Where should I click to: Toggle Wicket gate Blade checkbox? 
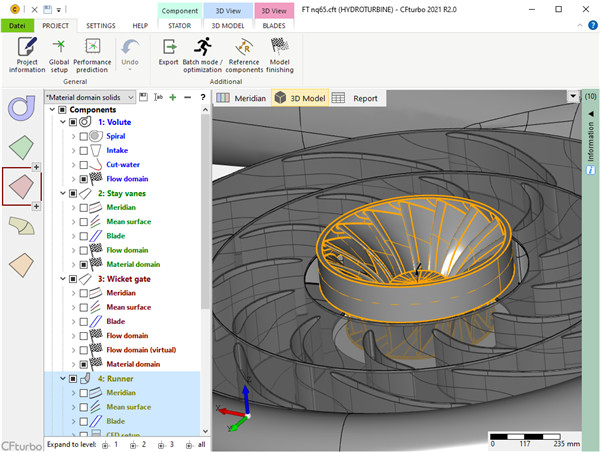pos(83,321)
